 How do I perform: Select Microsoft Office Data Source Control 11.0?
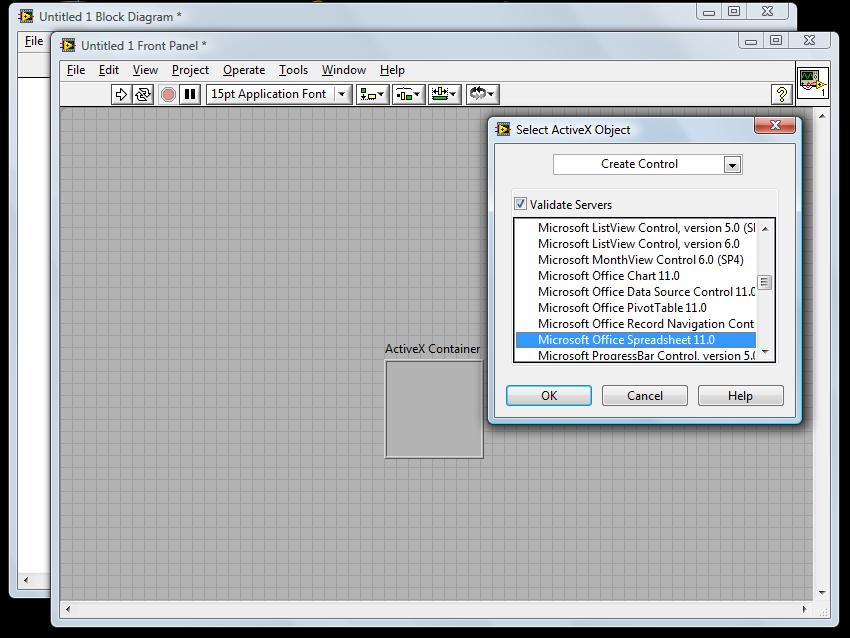(635, 292)
